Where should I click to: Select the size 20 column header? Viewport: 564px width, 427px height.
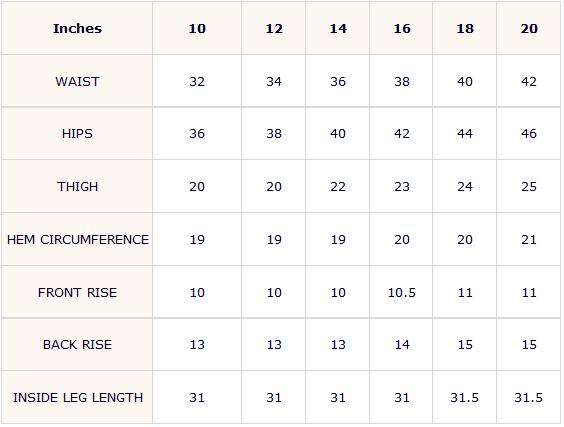[x=529, y=28]
